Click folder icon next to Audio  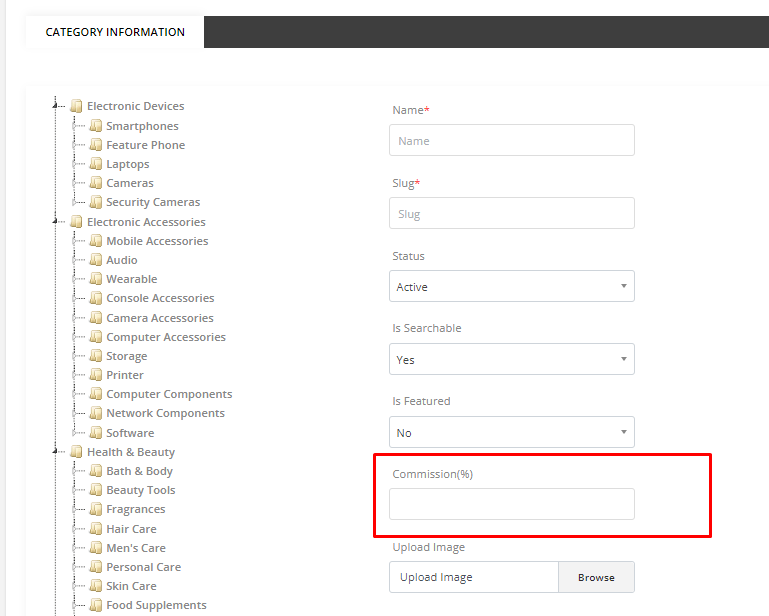click(x=96, y=260)
